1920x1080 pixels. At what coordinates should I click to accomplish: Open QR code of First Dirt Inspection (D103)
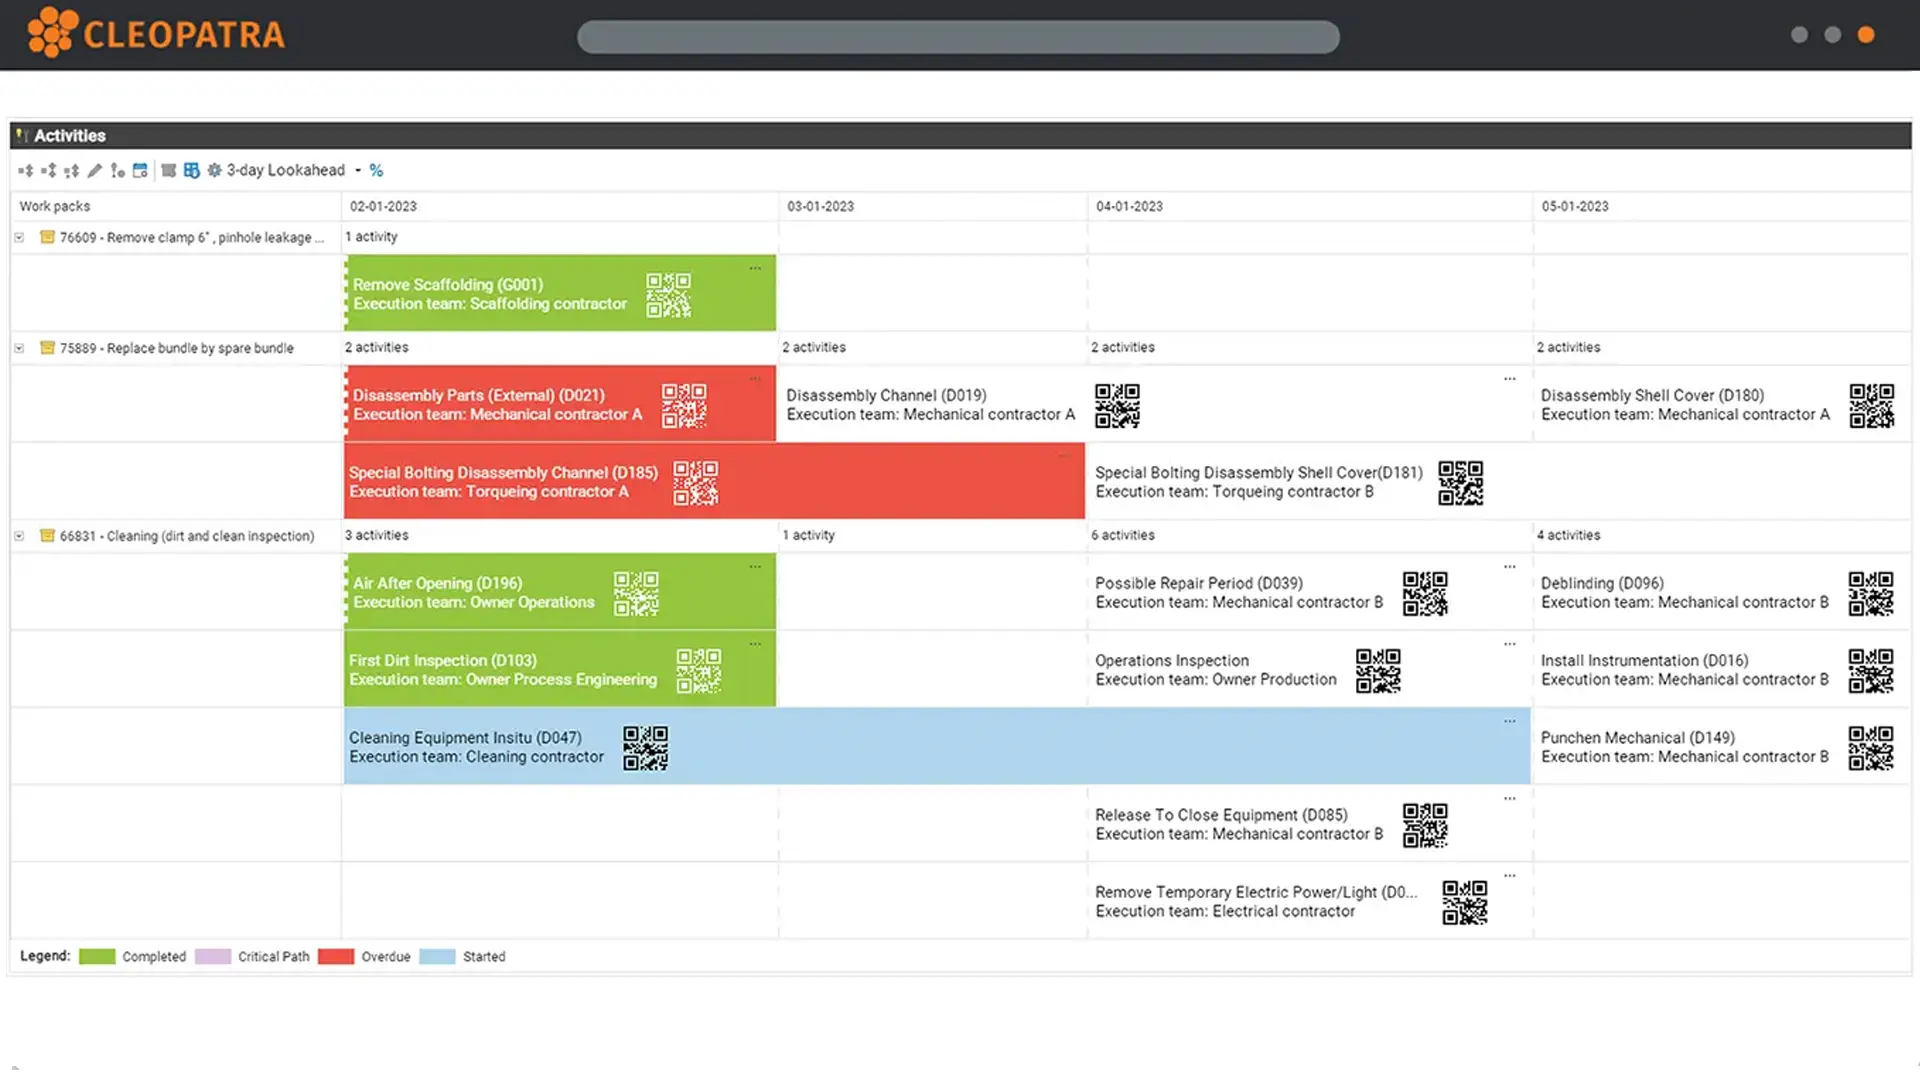tap(699, 670)
